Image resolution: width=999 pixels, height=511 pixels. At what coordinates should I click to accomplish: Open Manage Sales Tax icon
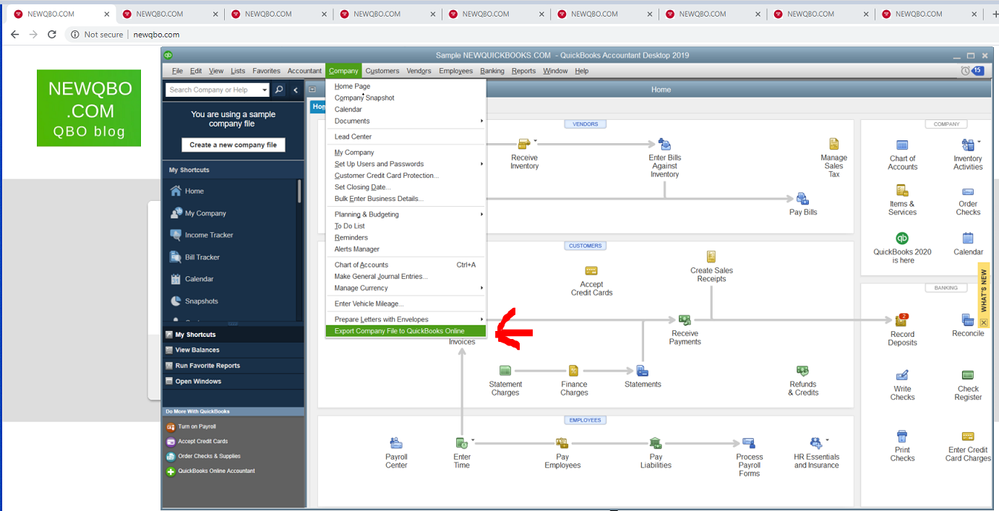pyautogui.click(x=834, y=145)
